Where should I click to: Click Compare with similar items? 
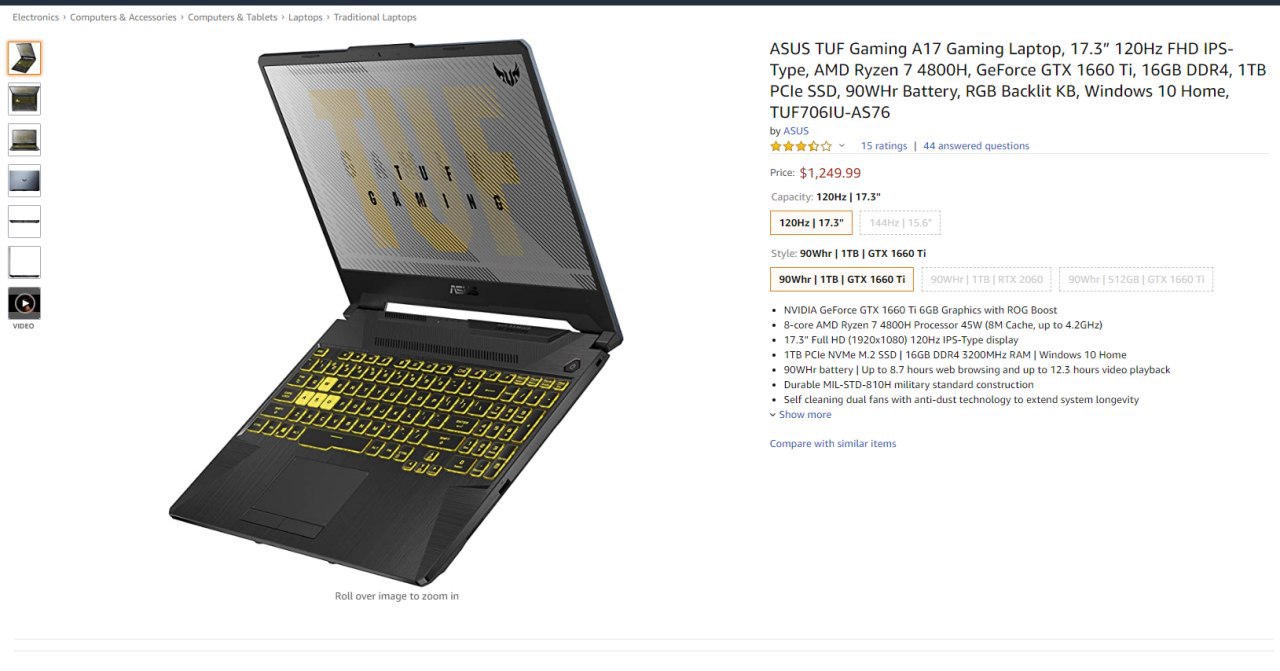pos(833,444)
